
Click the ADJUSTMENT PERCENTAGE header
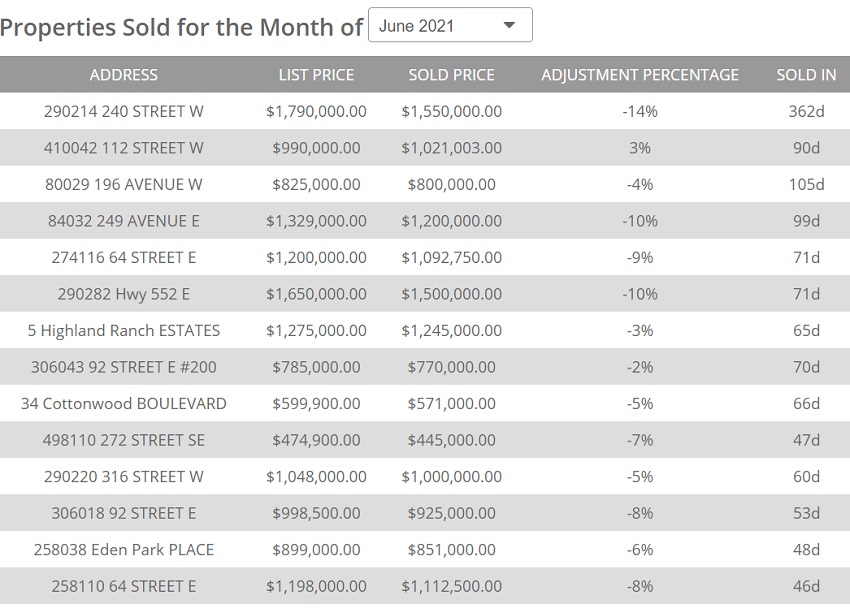pos(640,75)
